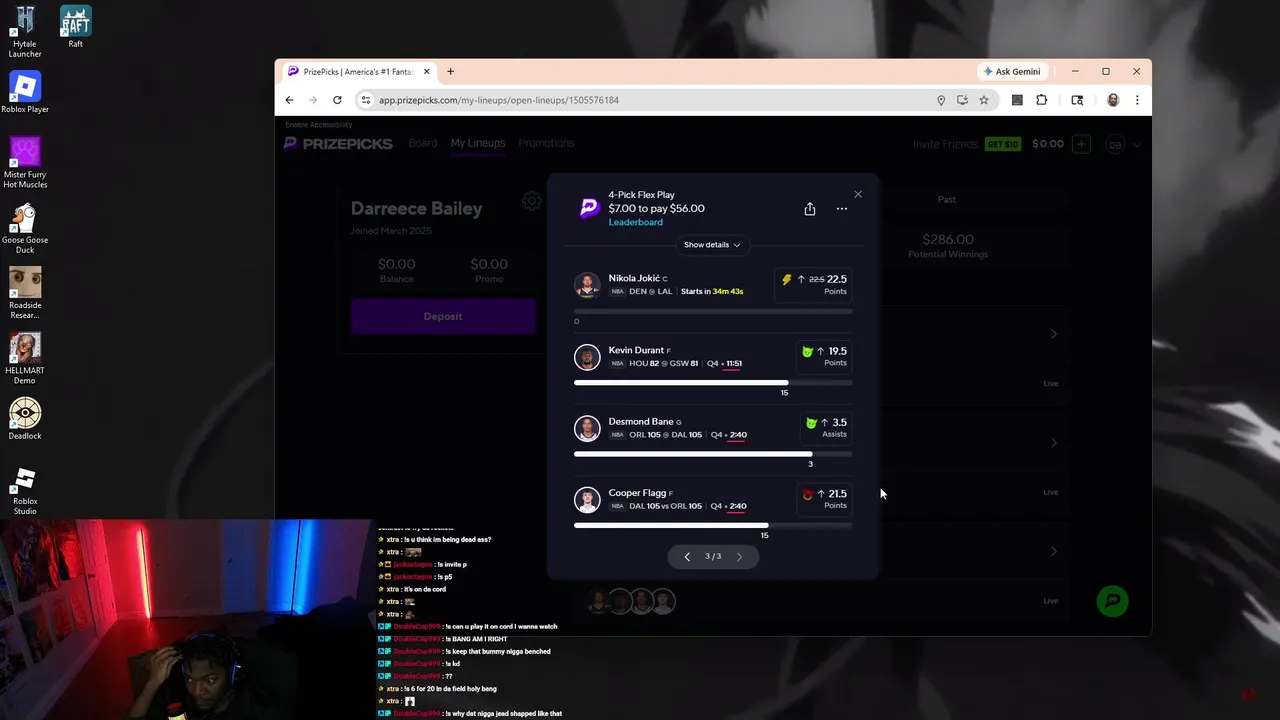Go to next lineup with right arrow
This screenshot has height=720, width=1280.
click(739, 557)
